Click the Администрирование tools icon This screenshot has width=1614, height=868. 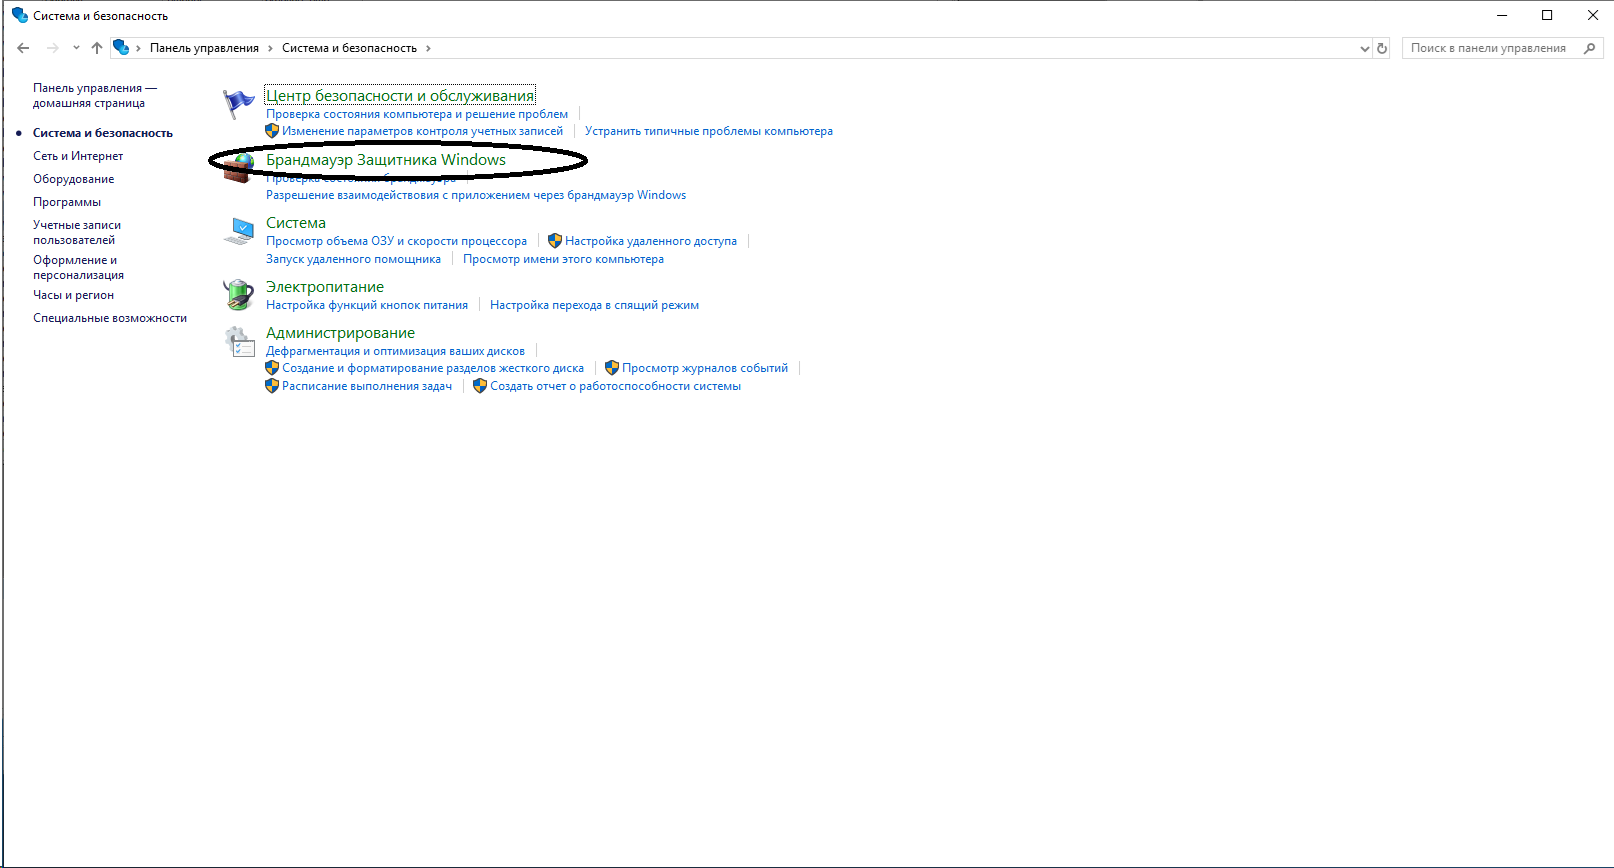tap(239, 341)
